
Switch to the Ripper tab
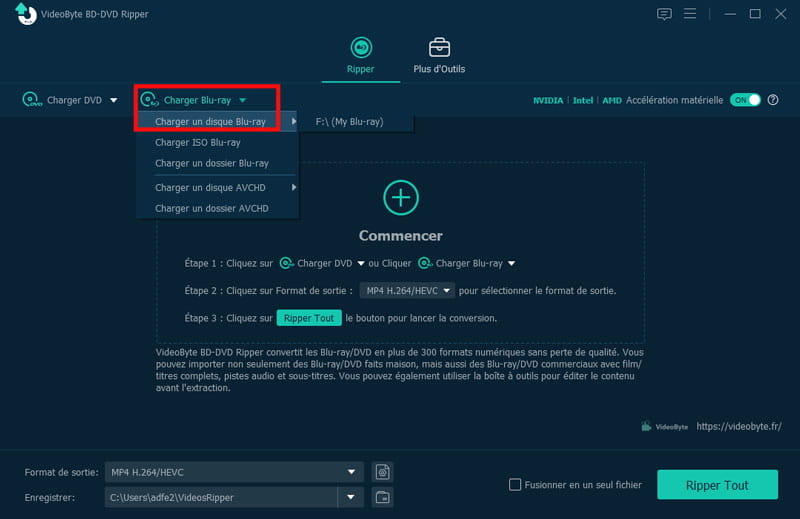[361, 56]
